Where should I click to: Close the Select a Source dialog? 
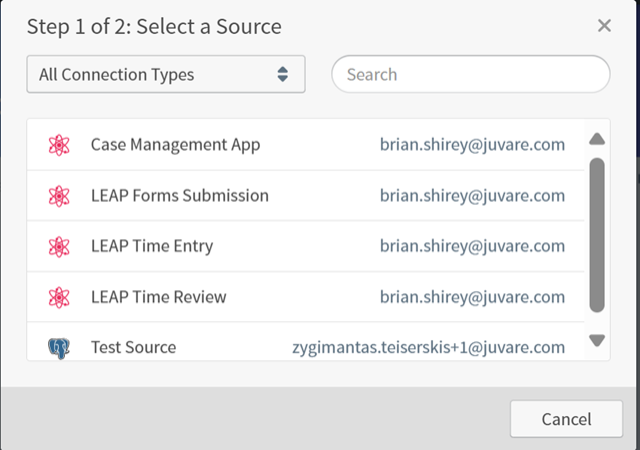(604, 26)
